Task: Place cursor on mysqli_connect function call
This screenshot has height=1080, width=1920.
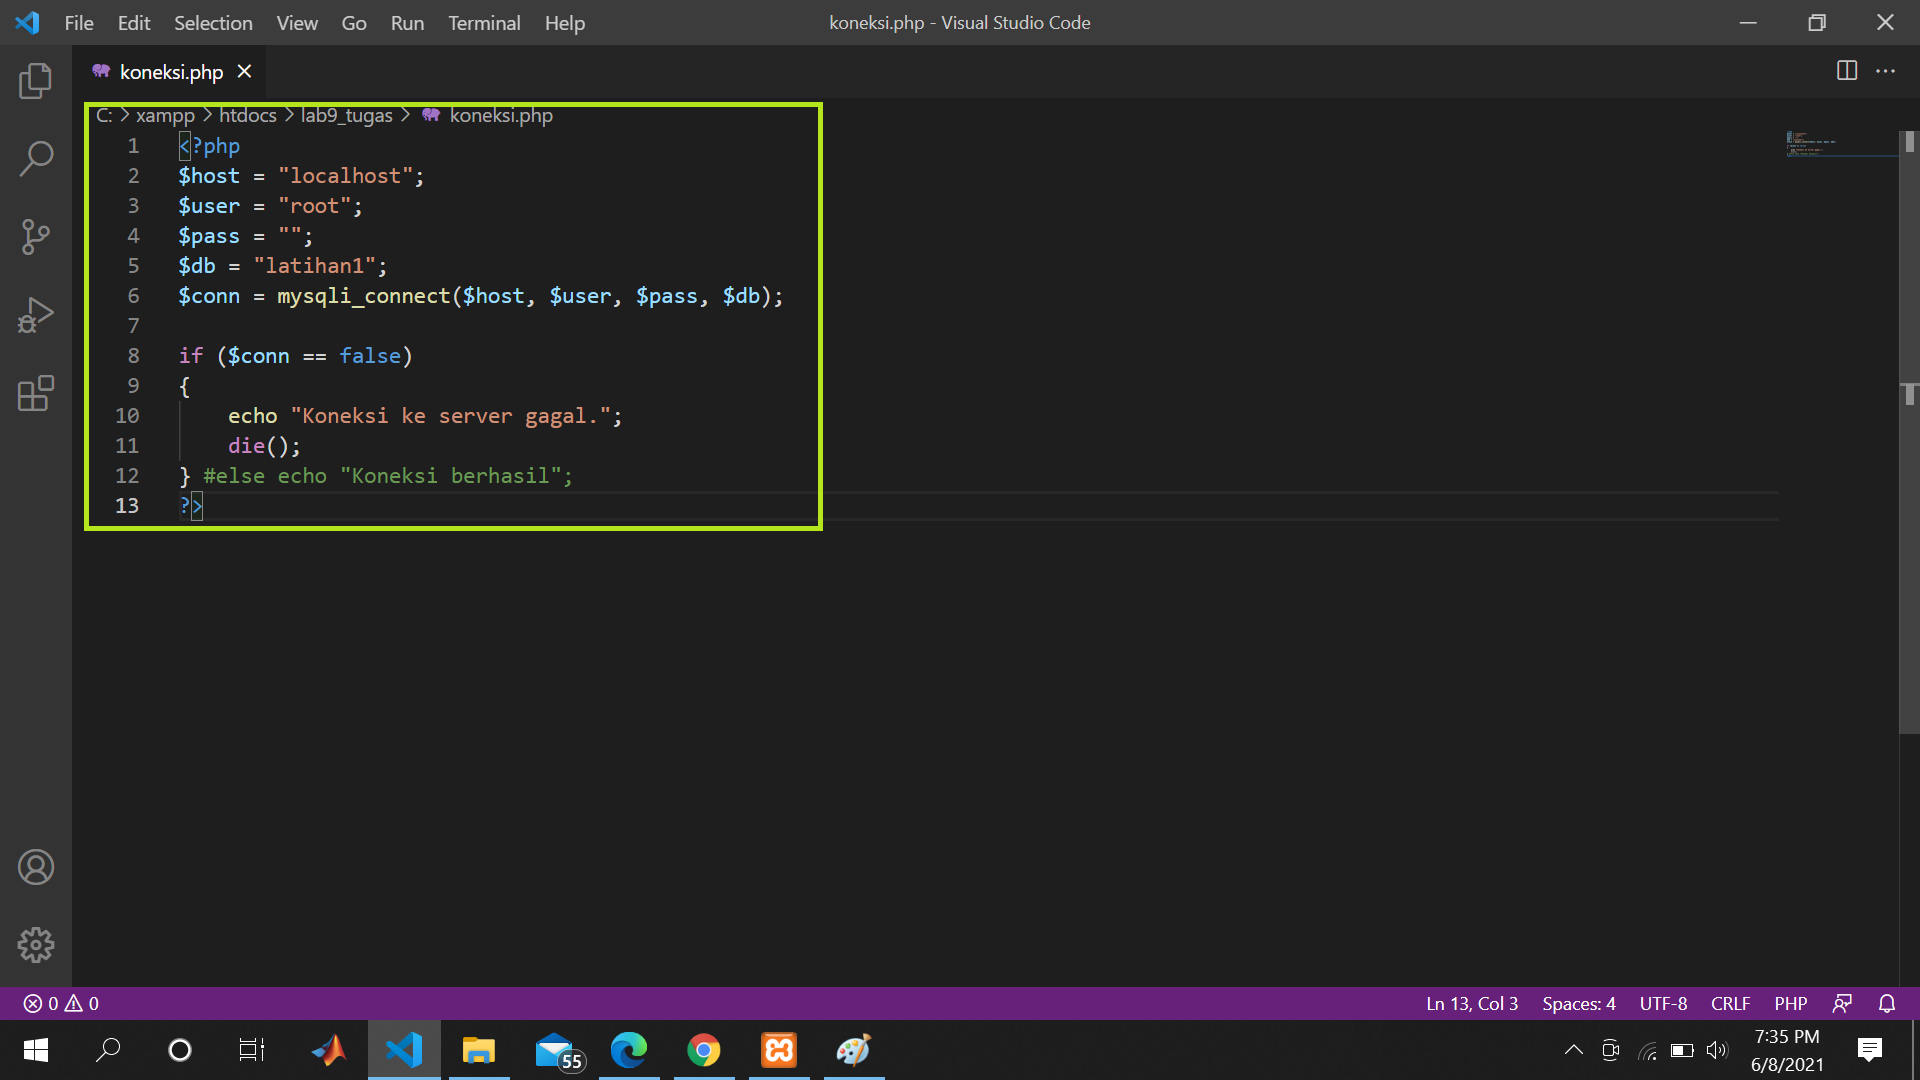Action: pyautogui.click(x=364, y=296)
